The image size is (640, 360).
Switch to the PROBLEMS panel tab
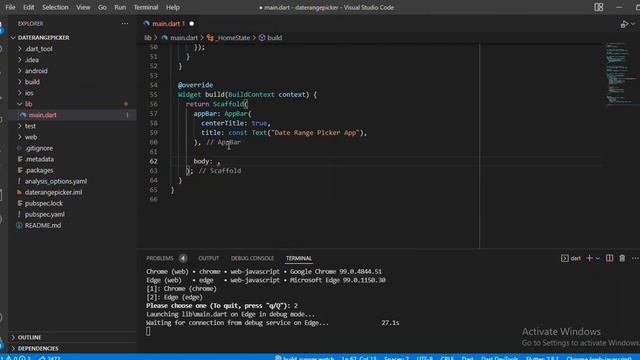(x=160, y=258)
